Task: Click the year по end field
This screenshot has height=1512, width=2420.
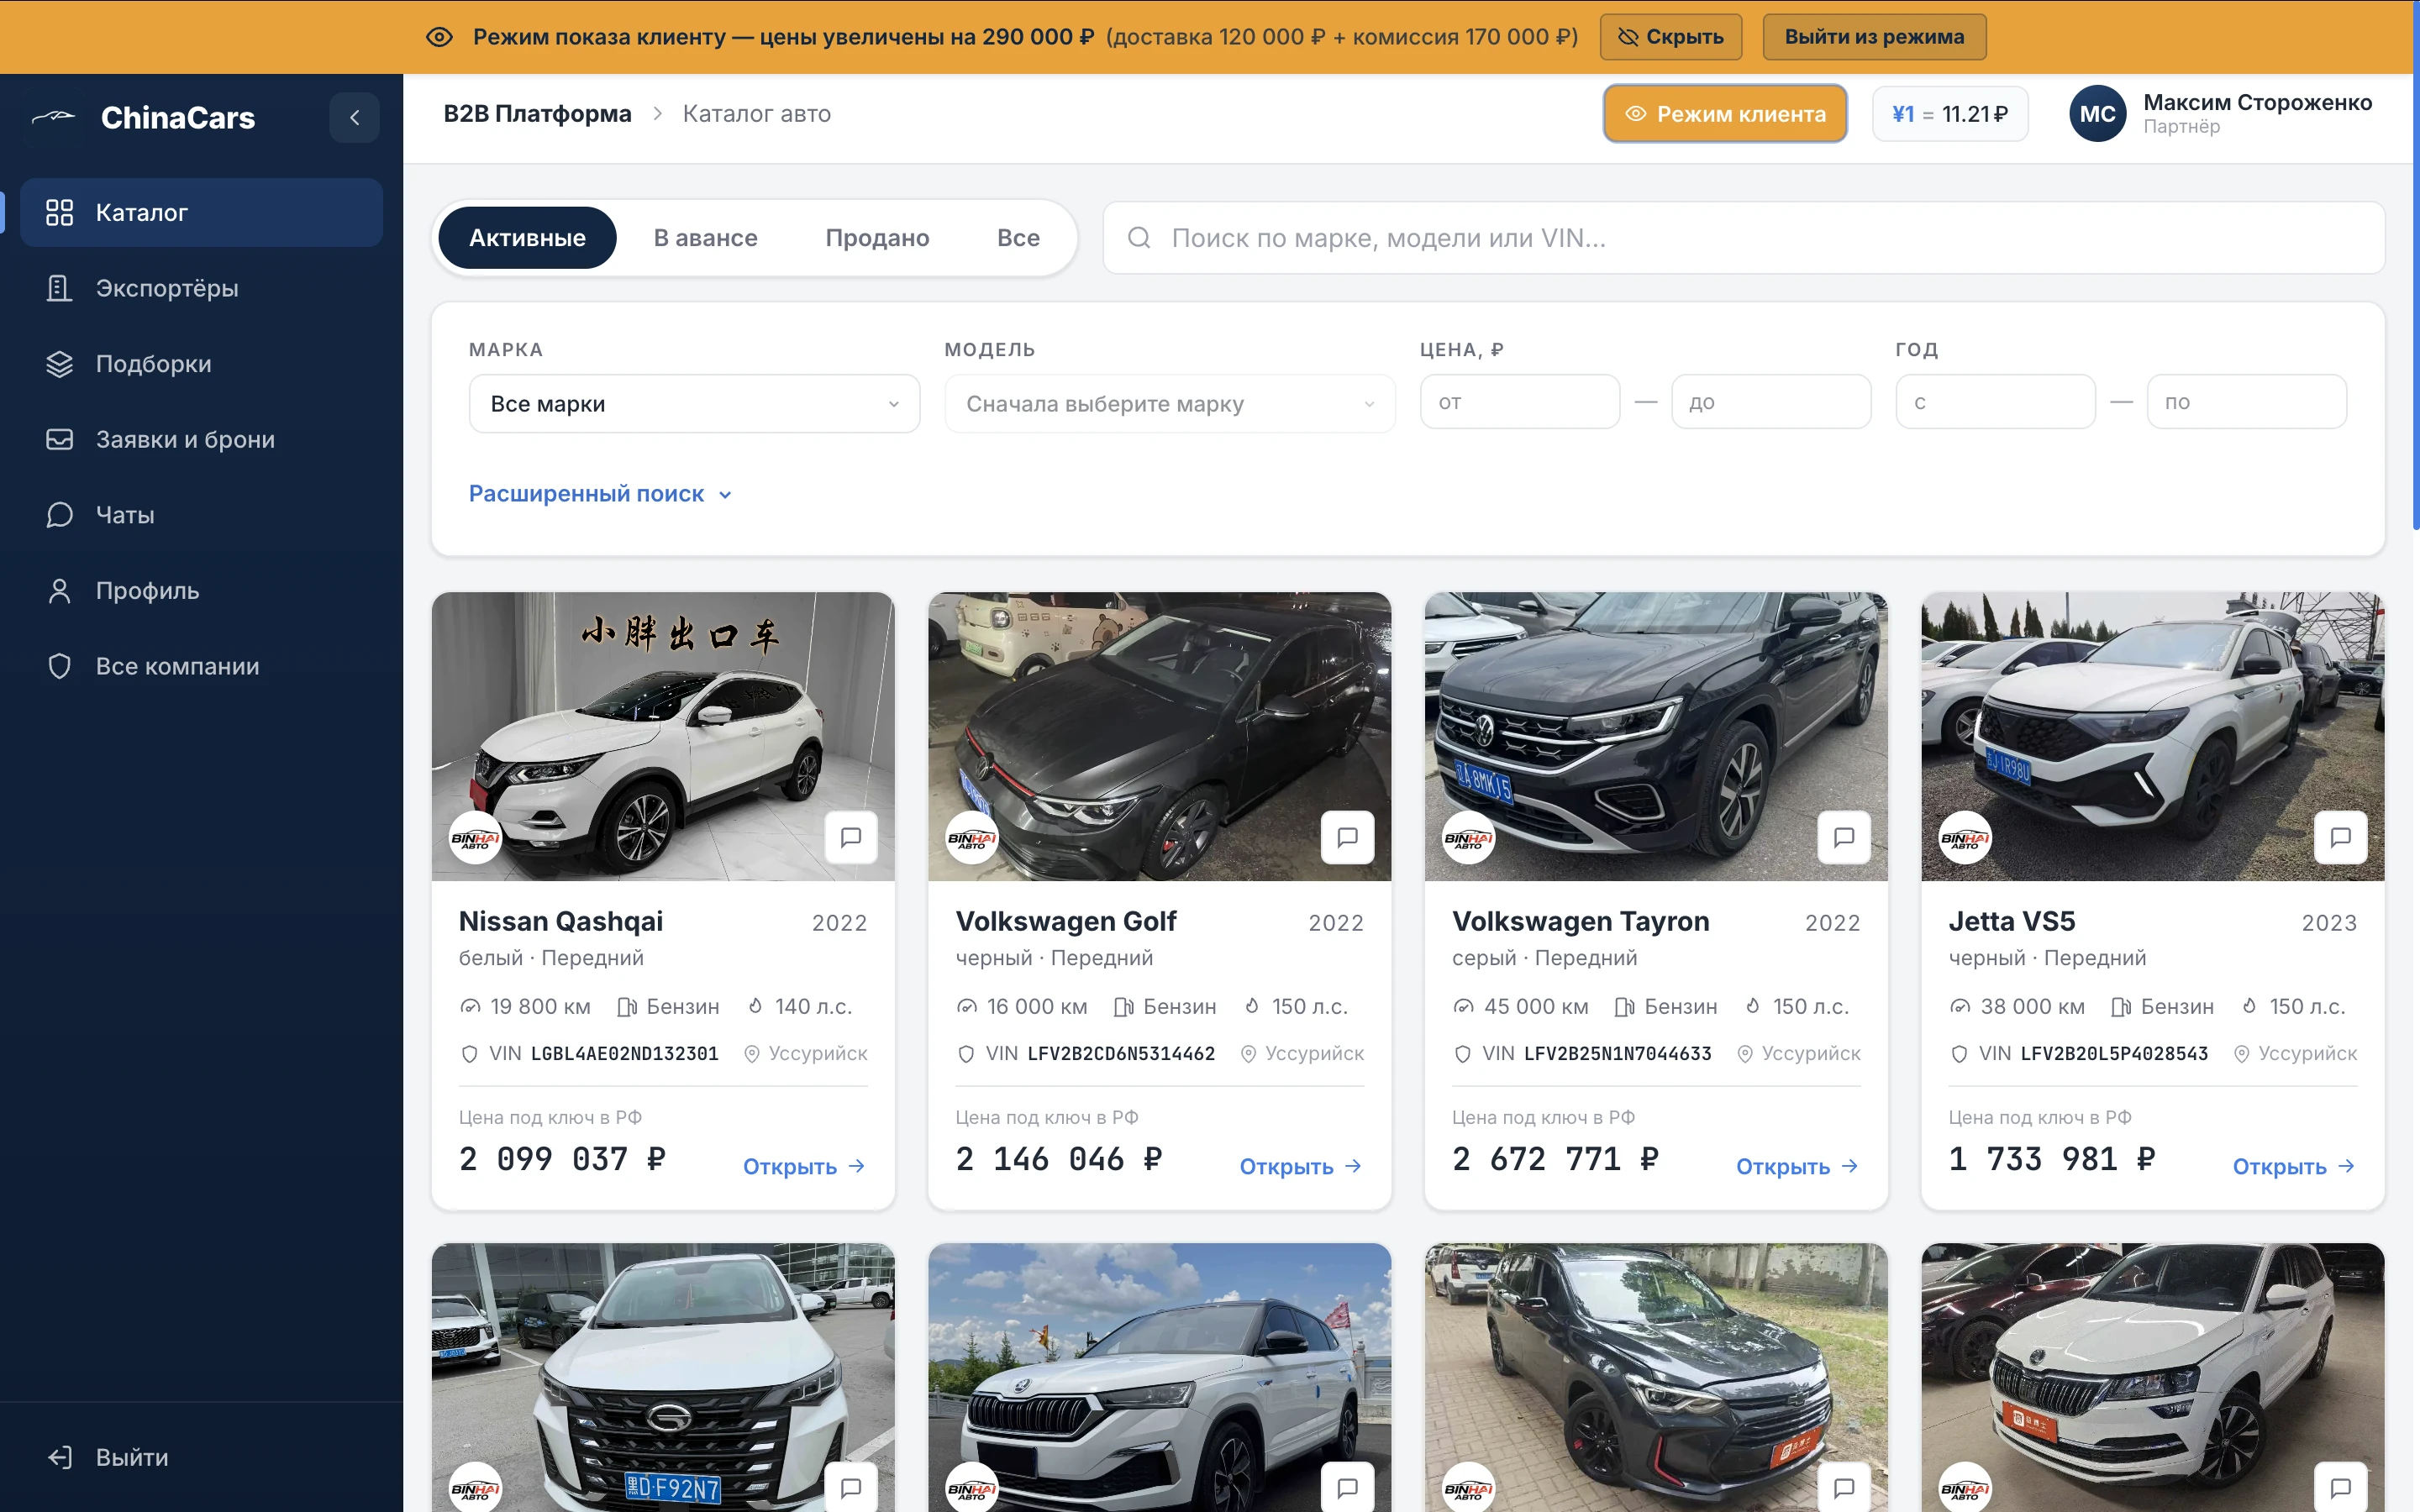Action: [2246, 402]
